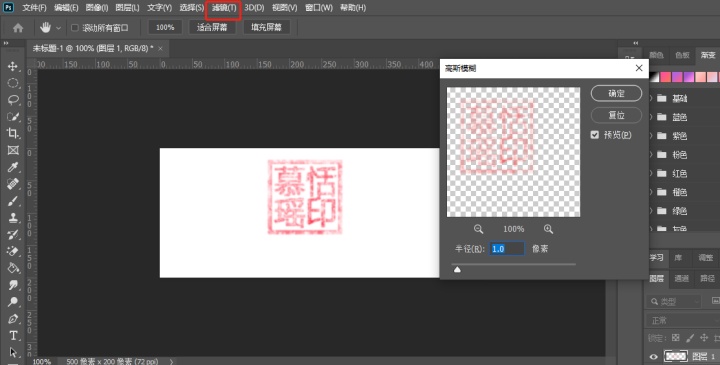
Task: Lock layer position icon
Action: coord(704,338)
